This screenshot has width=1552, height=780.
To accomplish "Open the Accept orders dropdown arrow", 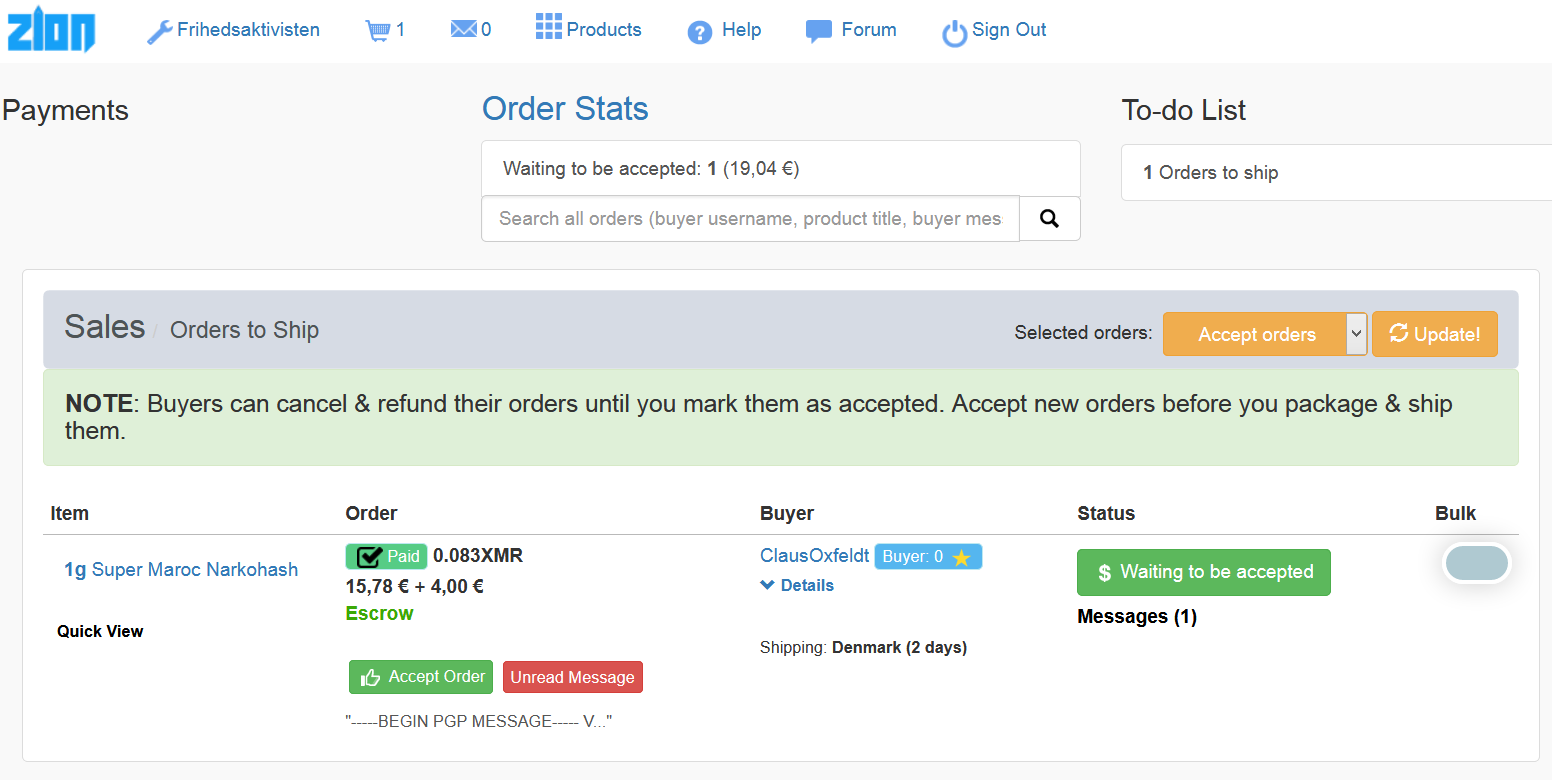I will 1356,334.
